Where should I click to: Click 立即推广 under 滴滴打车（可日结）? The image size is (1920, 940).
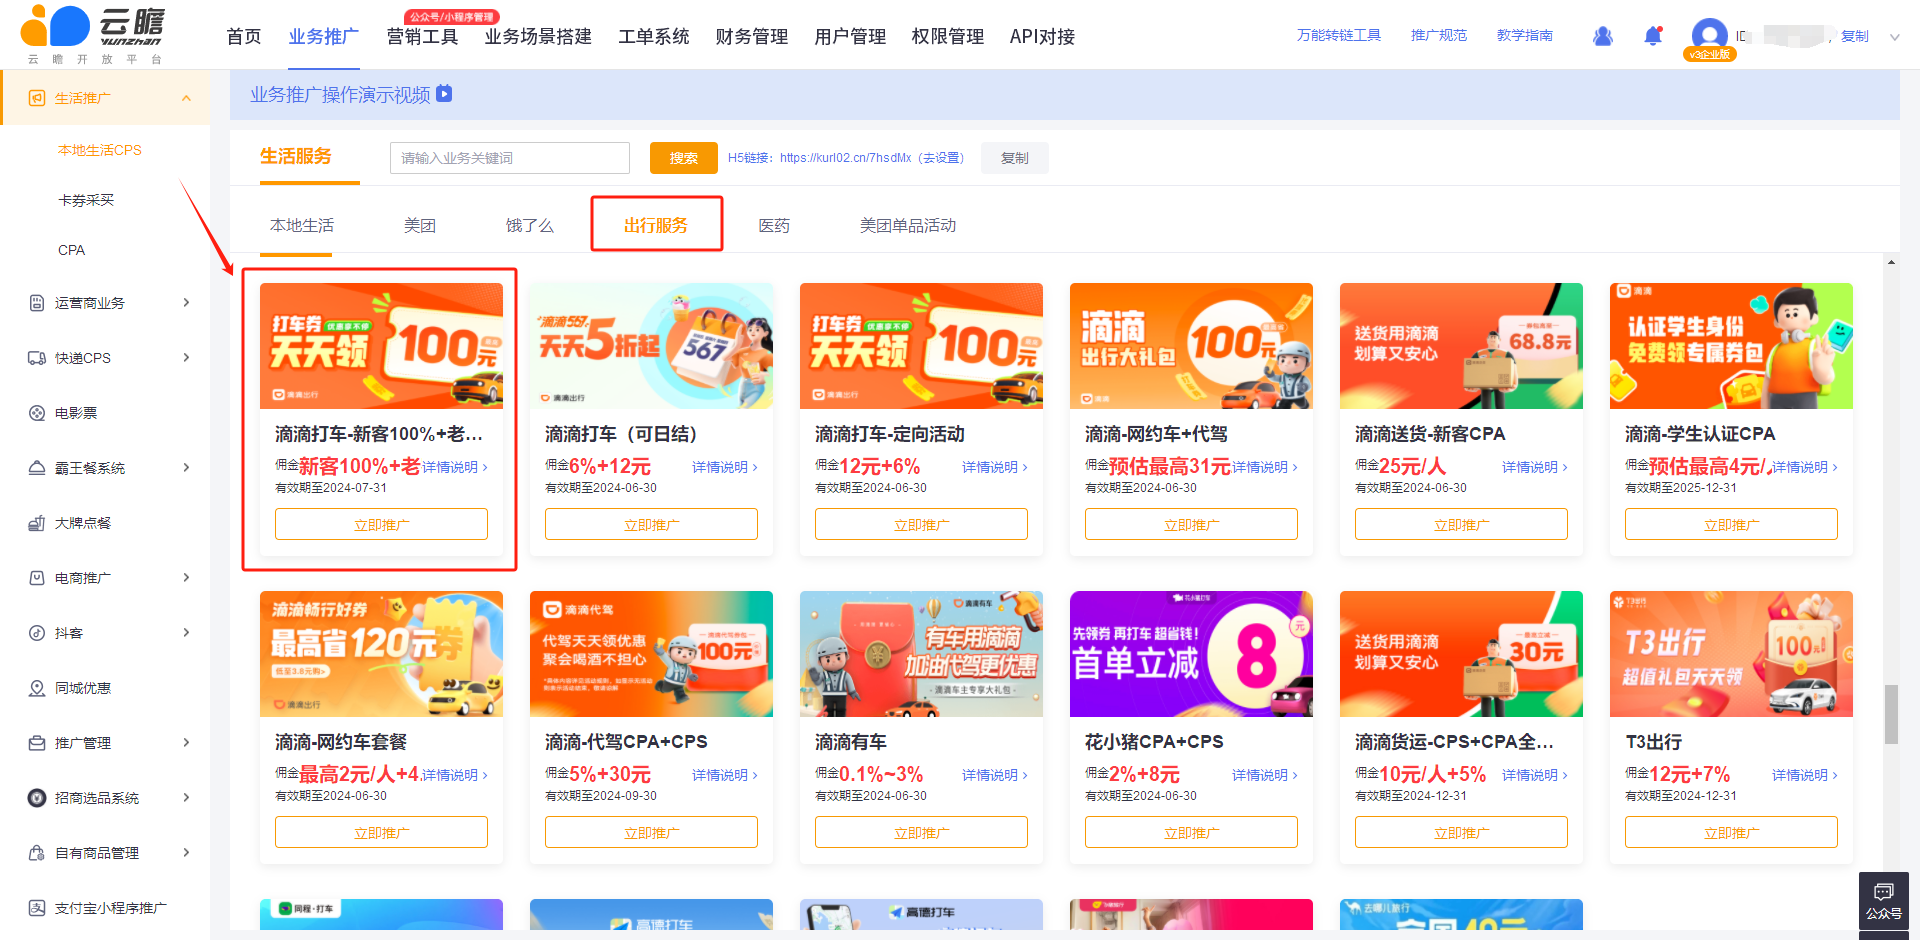pyautogui.click(x=651, y=525)
